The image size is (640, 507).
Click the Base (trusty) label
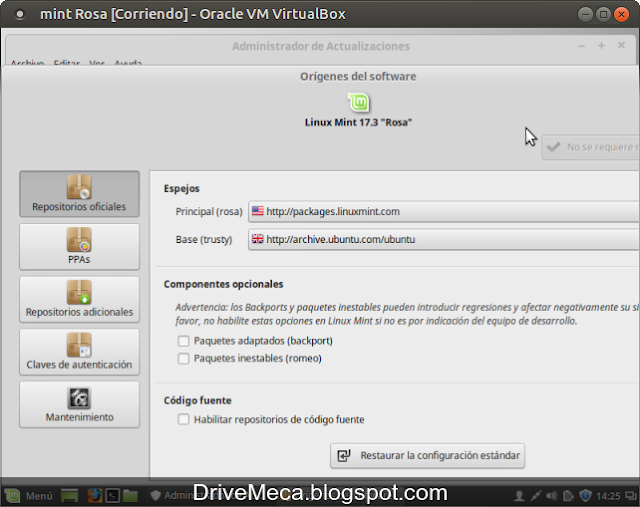(204, 239)
